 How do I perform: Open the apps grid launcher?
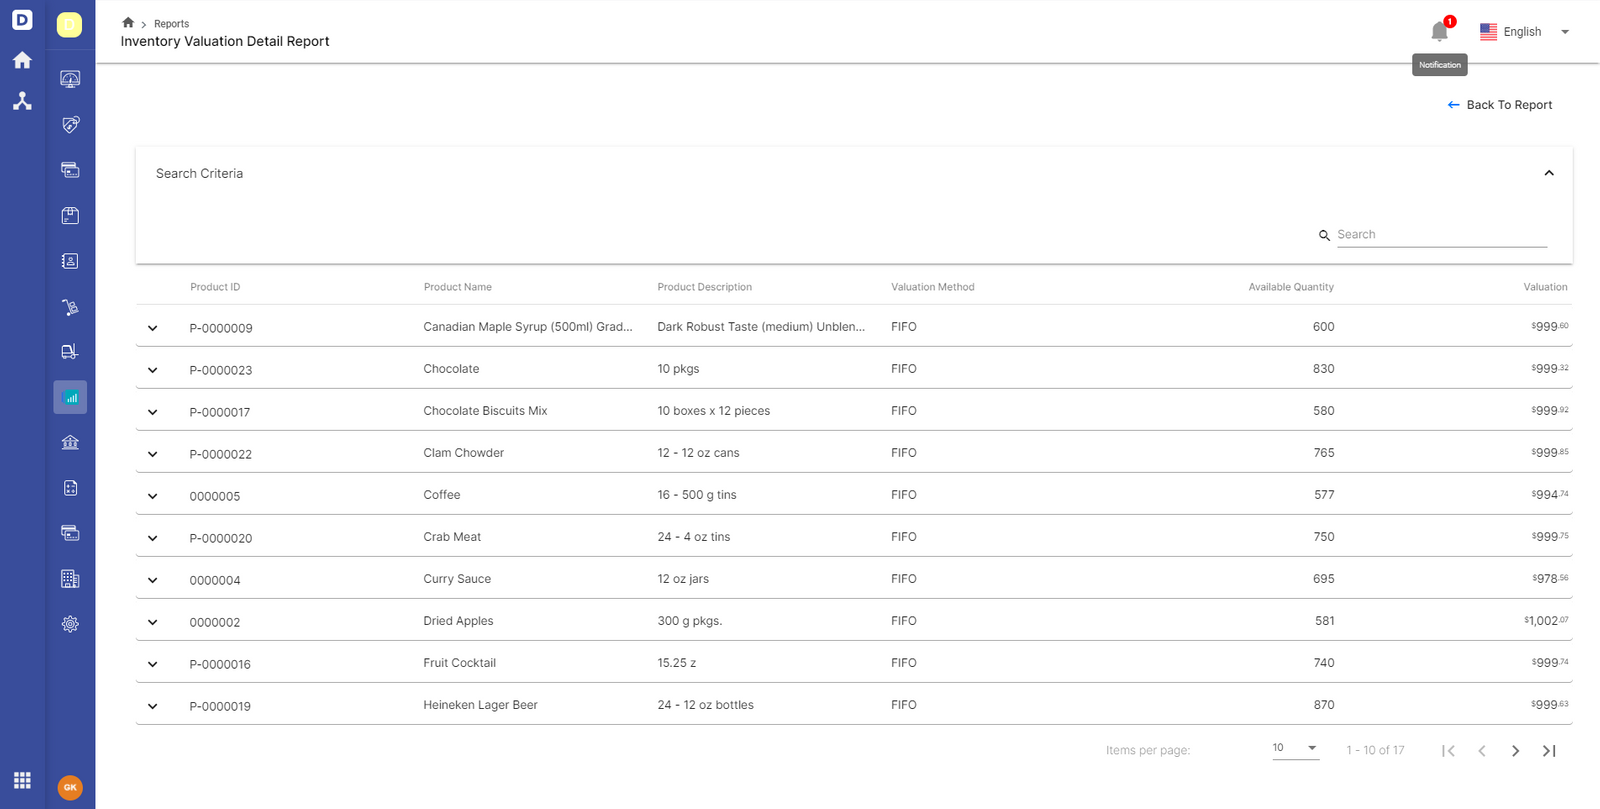(22, 780)
